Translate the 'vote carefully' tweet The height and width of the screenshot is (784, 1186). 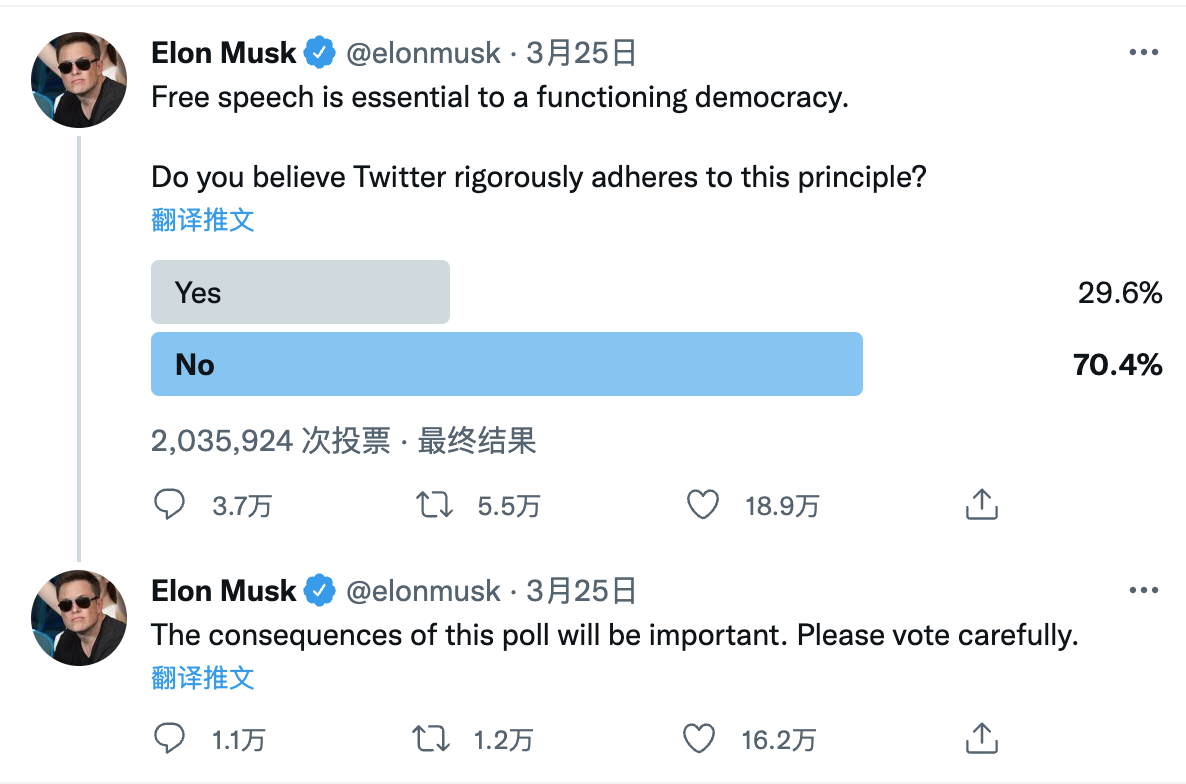(x=203, y=677)
